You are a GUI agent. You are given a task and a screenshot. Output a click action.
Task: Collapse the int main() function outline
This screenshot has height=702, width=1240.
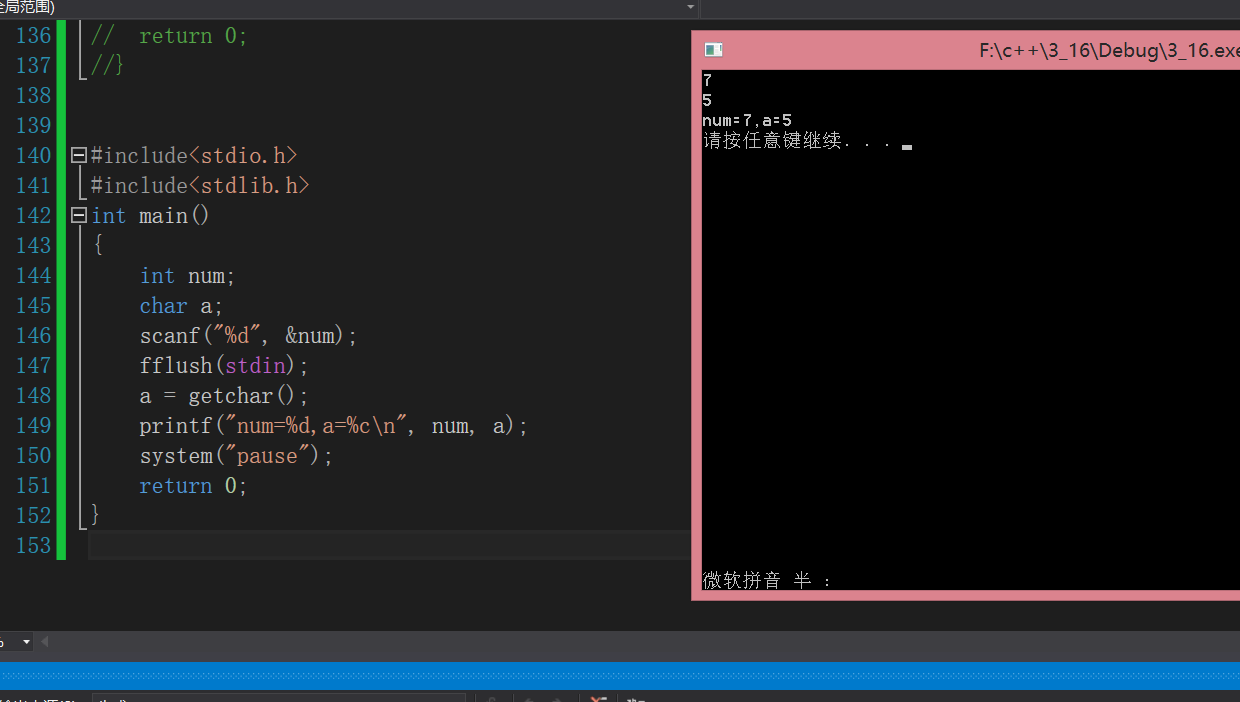tap(79, 216)
